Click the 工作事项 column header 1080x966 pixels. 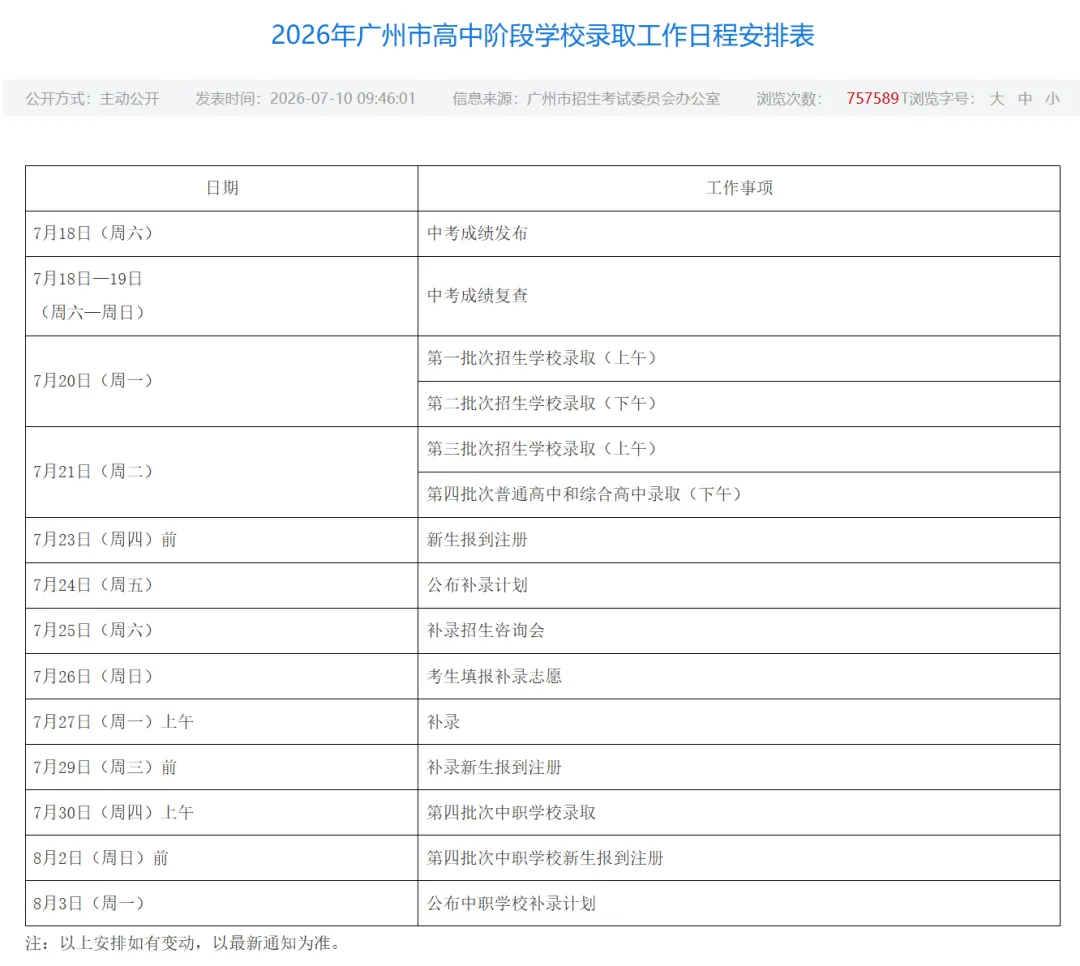pyautogui.click(x=739, y=188)
